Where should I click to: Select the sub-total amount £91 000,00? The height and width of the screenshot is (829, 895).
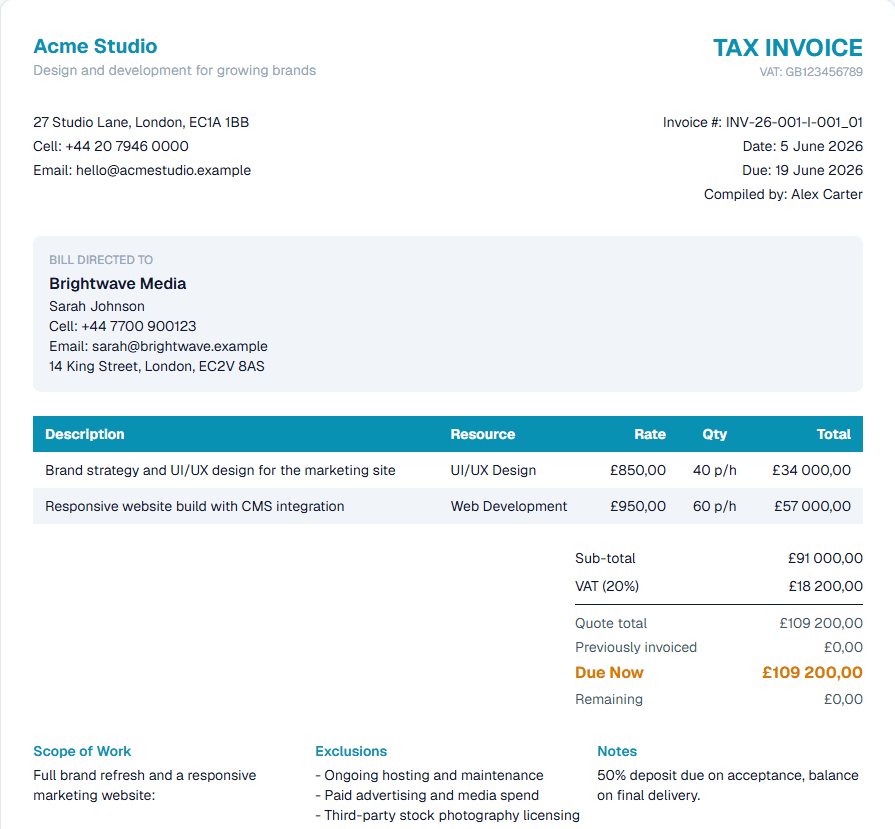pos(825,558)
